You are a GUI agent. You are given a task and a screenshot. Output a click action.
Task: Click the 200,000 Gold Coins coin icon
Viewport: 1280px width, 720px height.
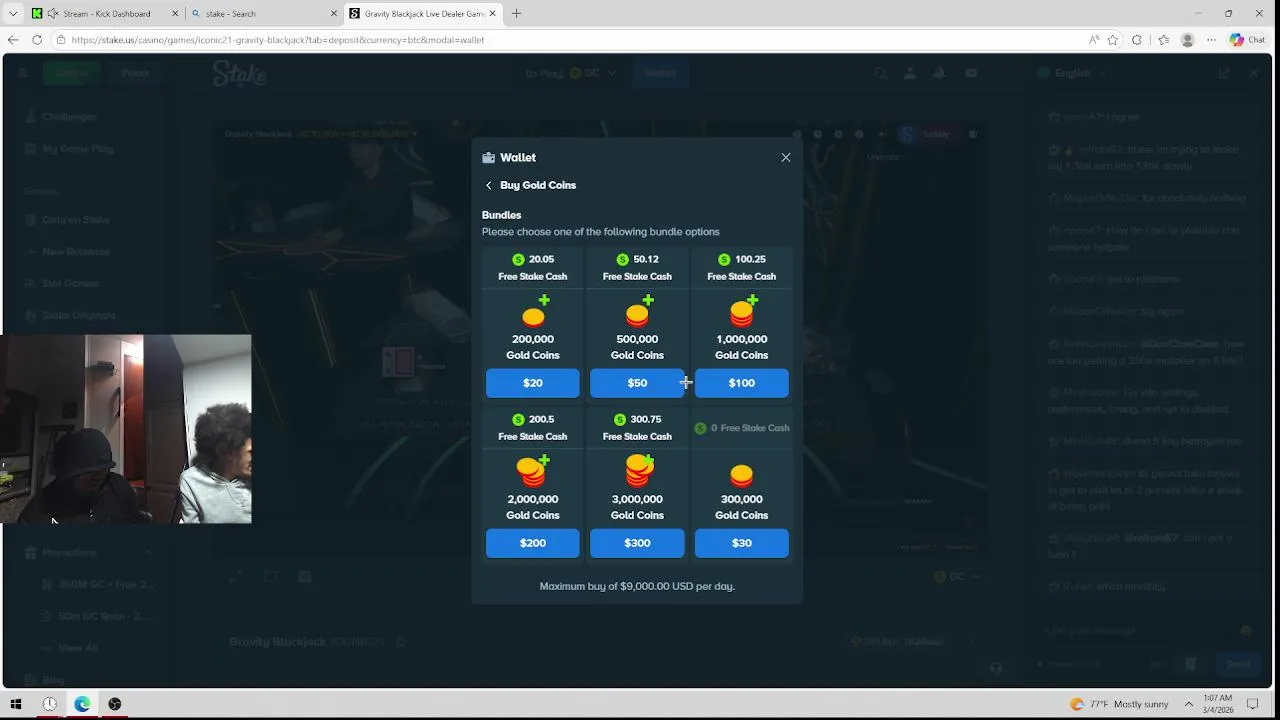point(535,312)
